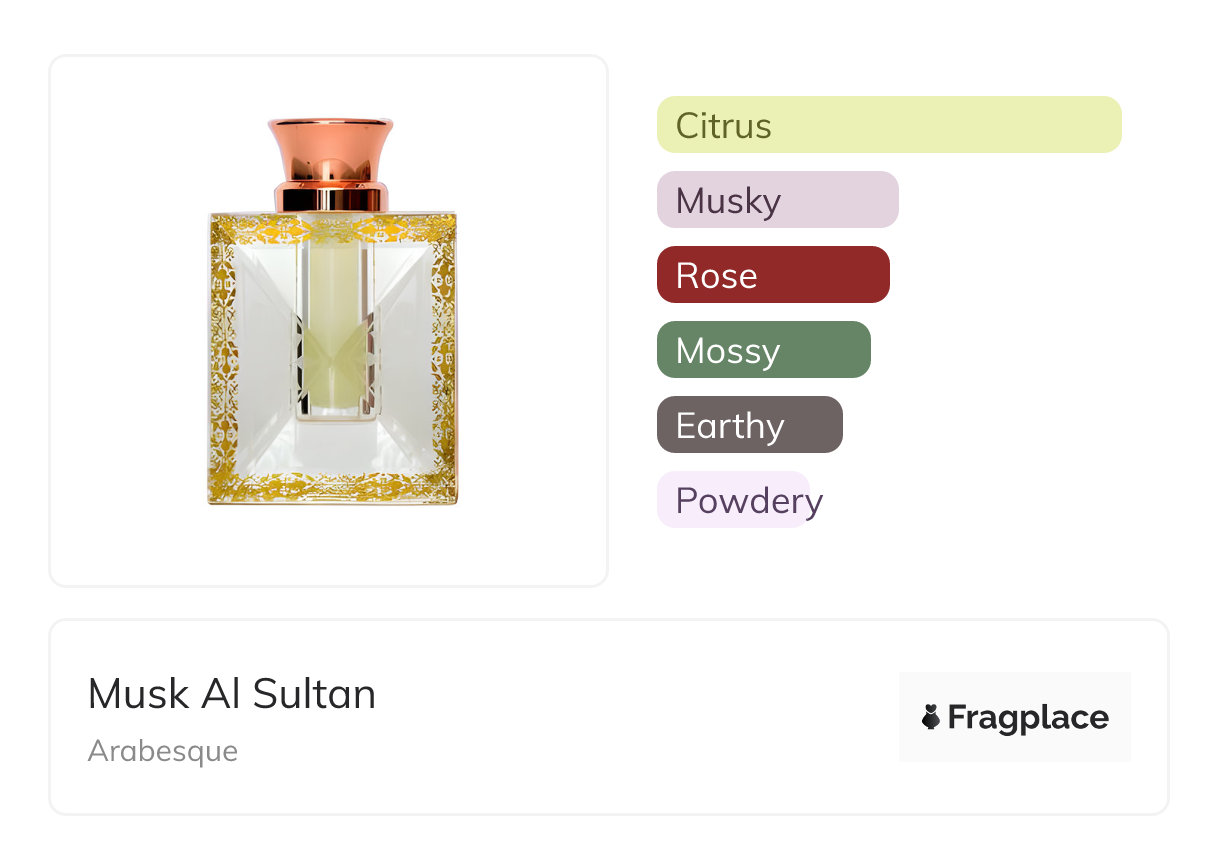Viewport: 1218px width, 864px height.
Task: Choose the Powdery accord bar
Action: click(733, 500)
